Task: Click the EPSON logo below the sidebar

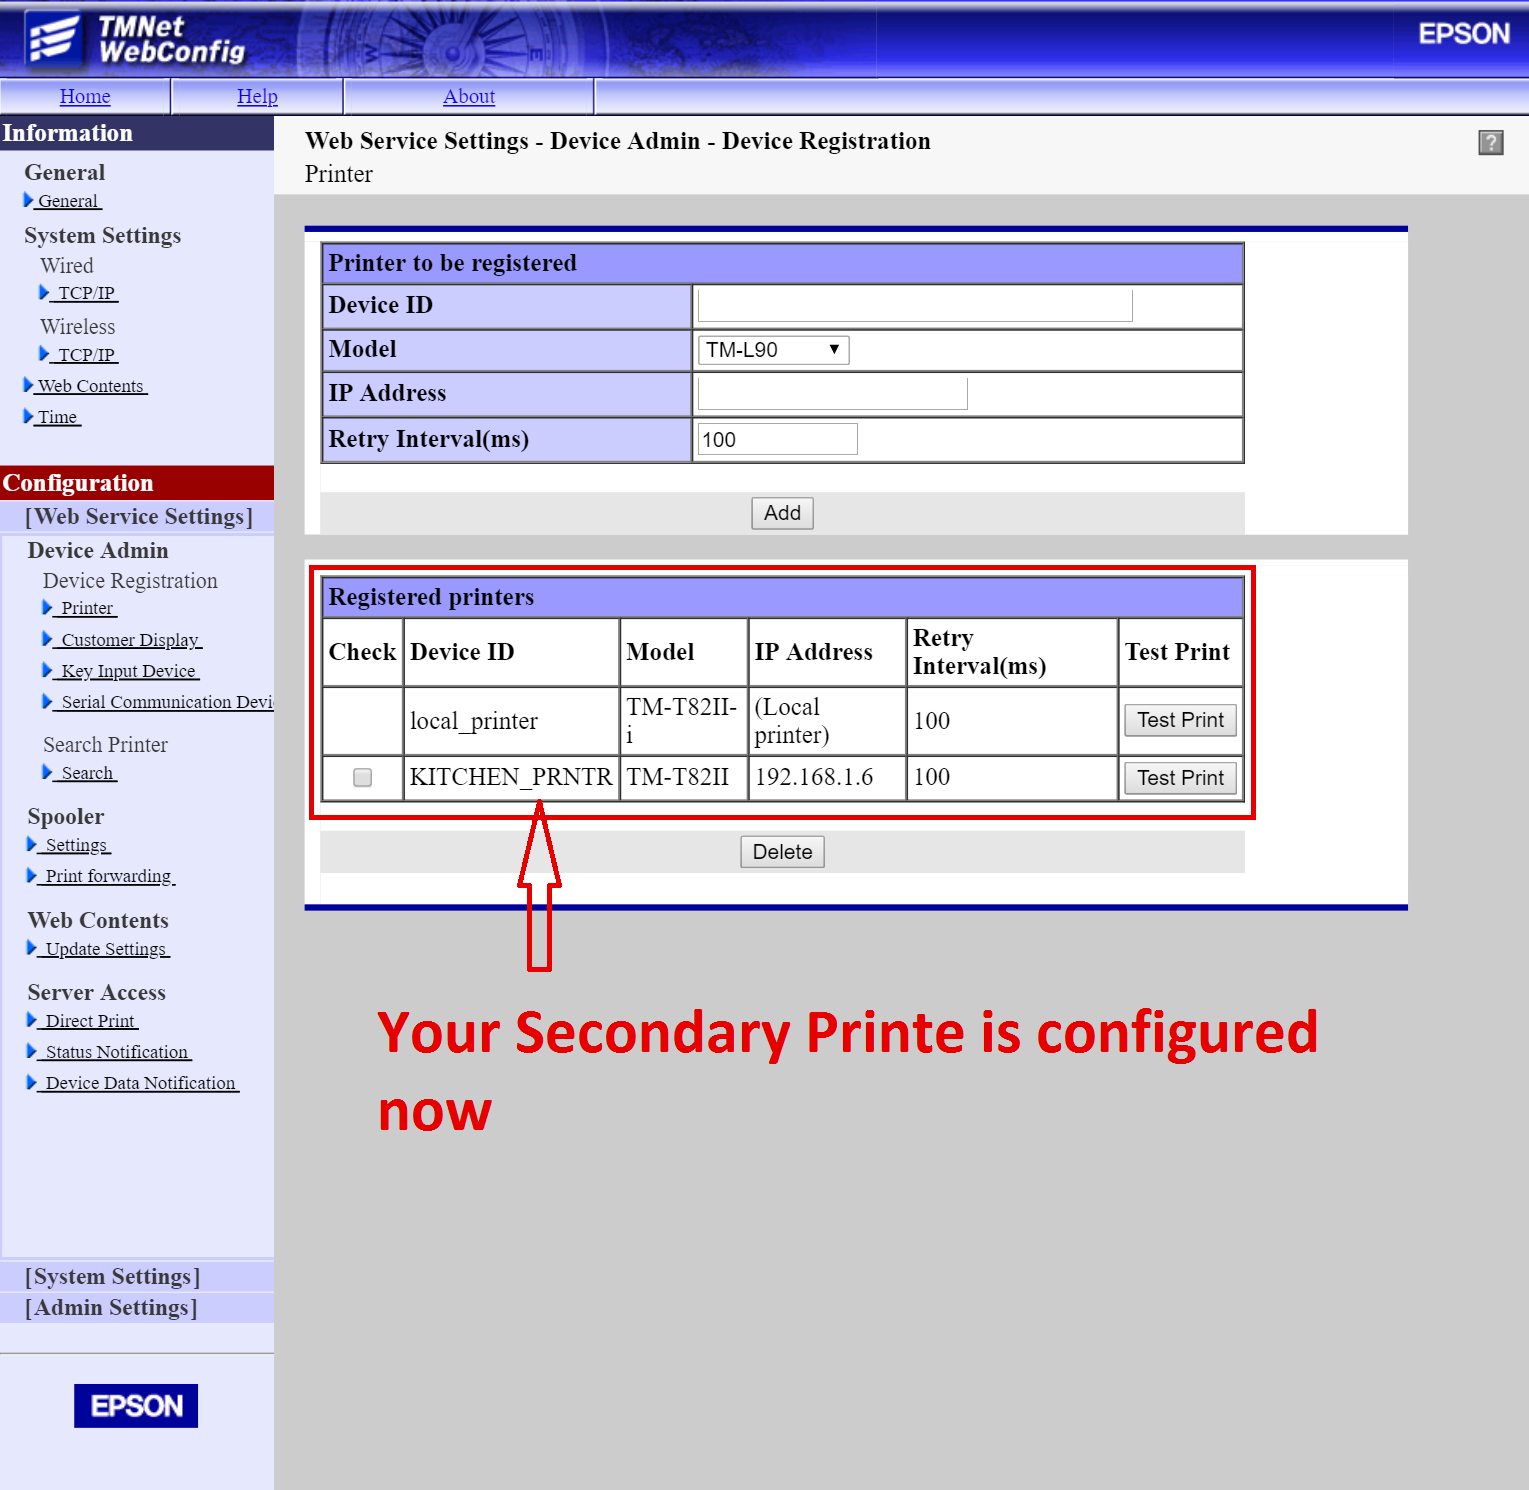Action: pos(136,1406)
